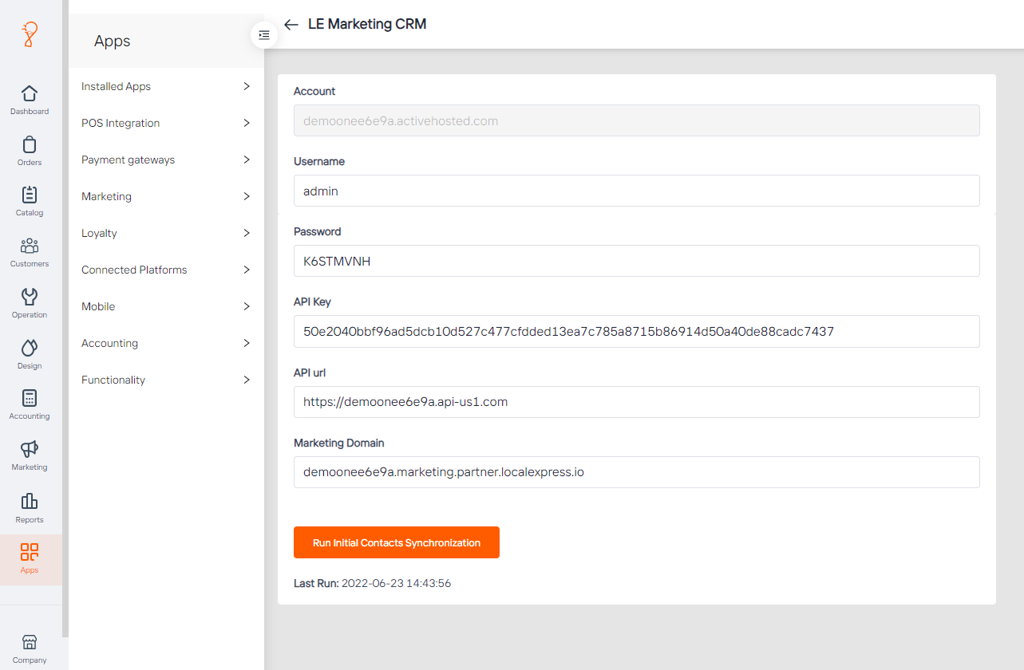
Task: Expand Connected Platforms chevron
Action: pos(246,269)
